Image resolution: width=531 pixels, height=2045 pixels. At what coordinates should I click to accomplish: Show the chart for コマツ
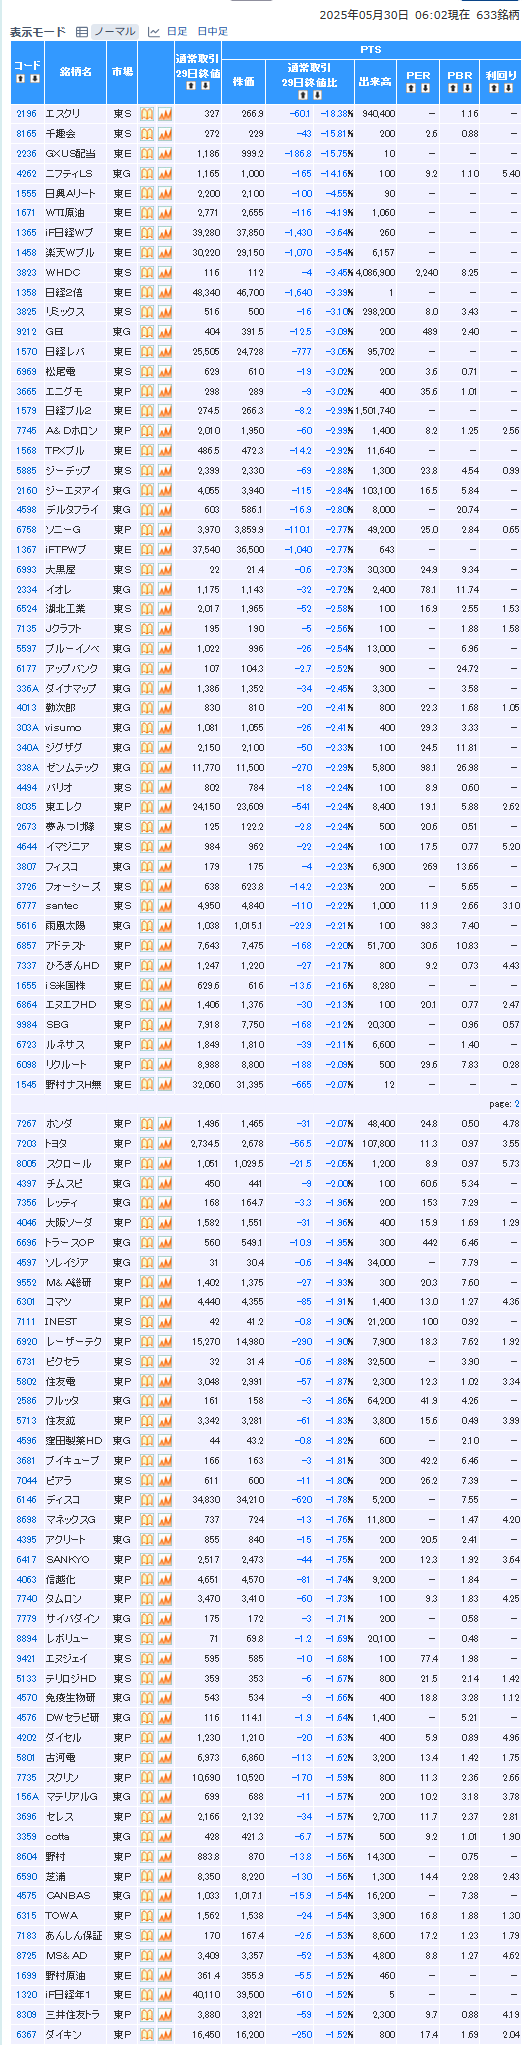tap(165, 1302)
